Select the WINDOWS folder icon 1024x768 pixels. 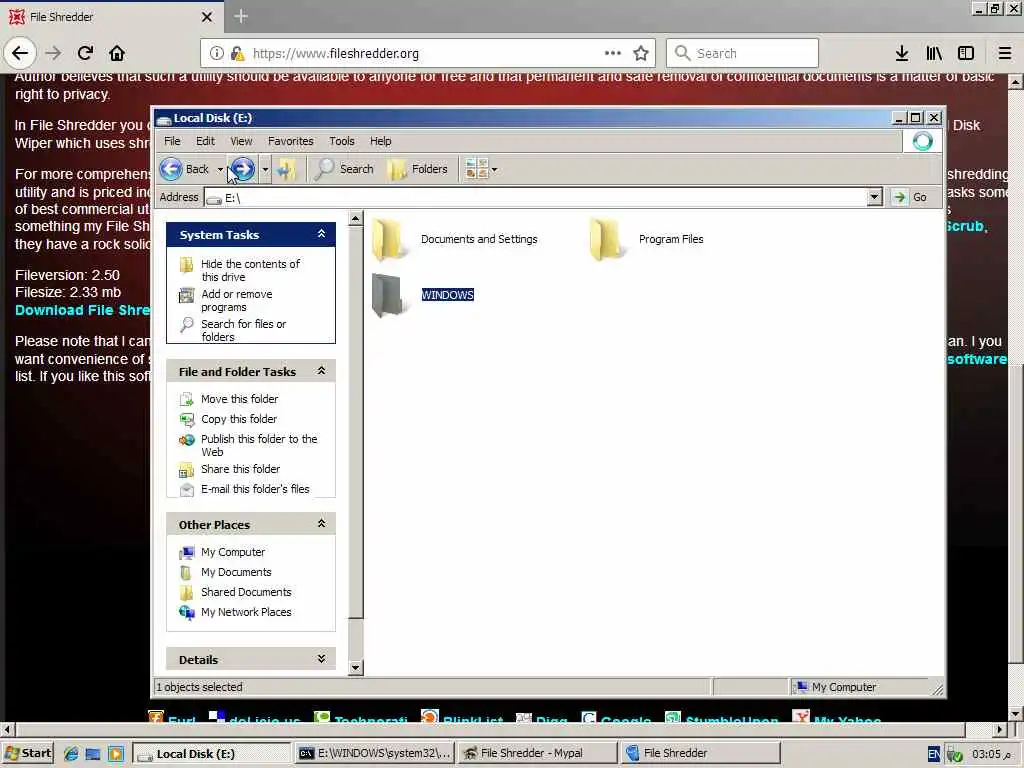pos(390,295)
